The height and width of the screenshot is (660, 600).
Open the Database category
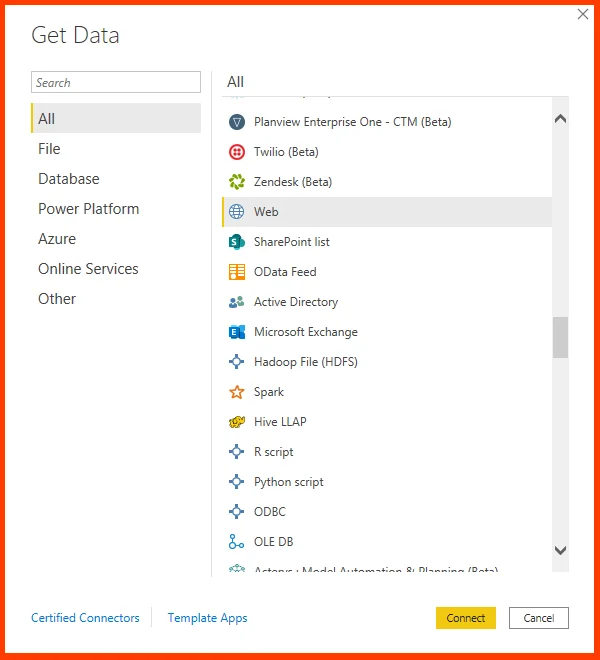pyautogui.click(x=69, y=179)
